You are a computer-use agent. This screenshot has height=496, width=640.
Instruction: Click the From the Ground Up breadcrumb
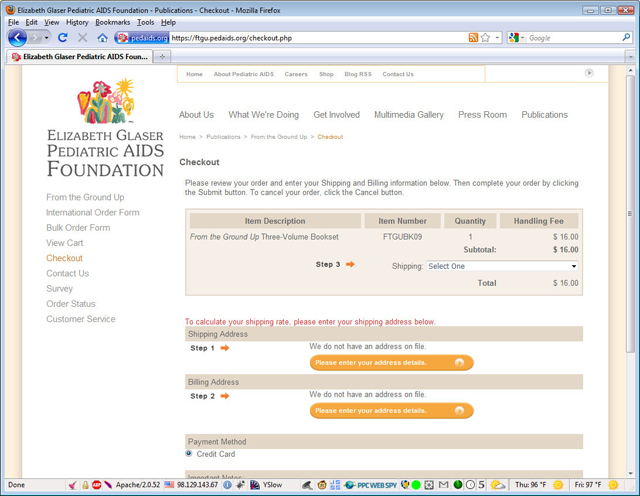(279, 137)
